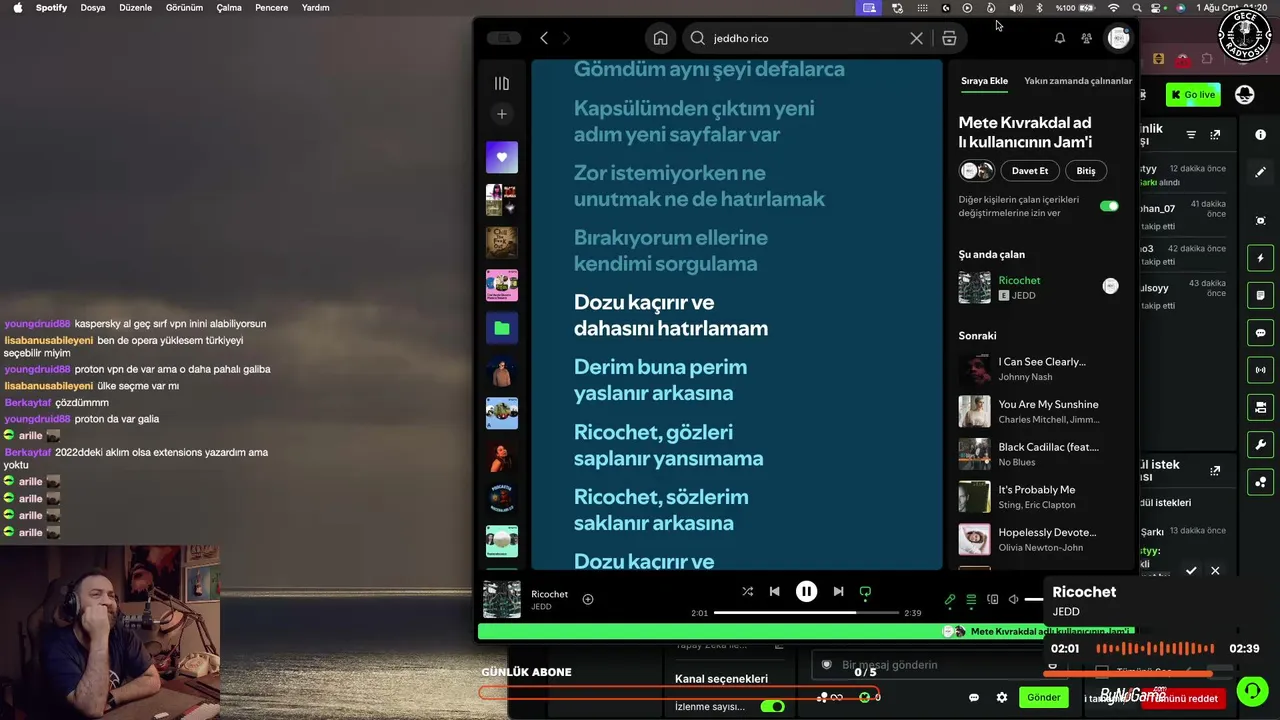Open Liked Songs playlist
The width and height of the screenshot is (1280, 720).
502,157
